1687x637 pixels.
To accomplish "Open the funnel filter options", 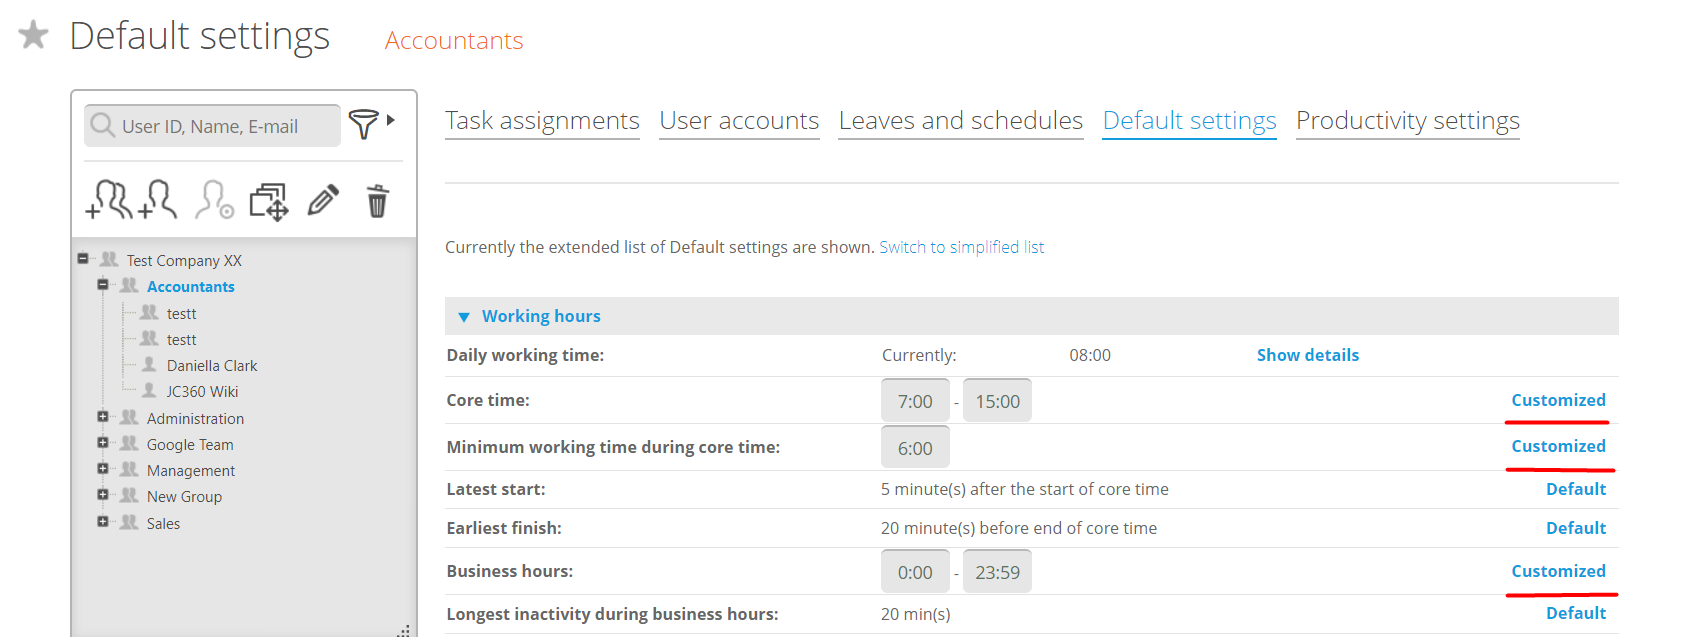I will pyautogui.click(x=364, y=124).
